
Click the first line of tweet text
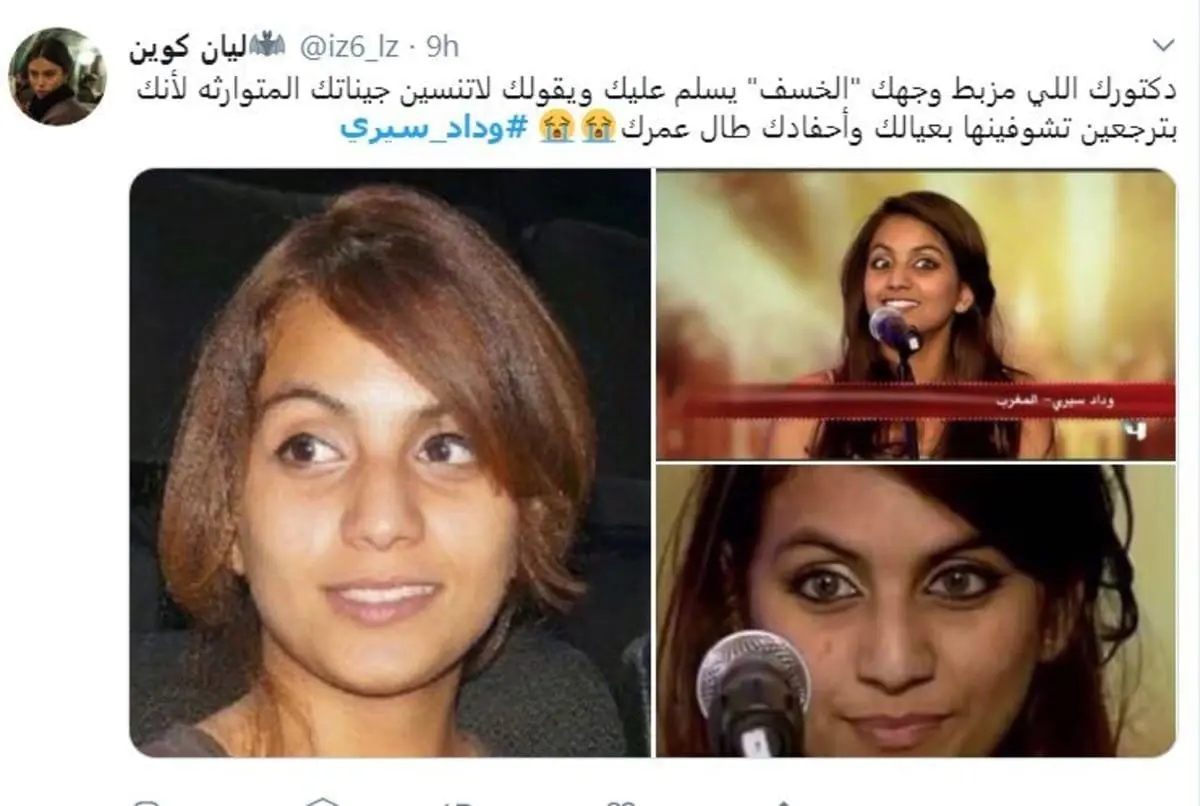click(x=657, y=92)
